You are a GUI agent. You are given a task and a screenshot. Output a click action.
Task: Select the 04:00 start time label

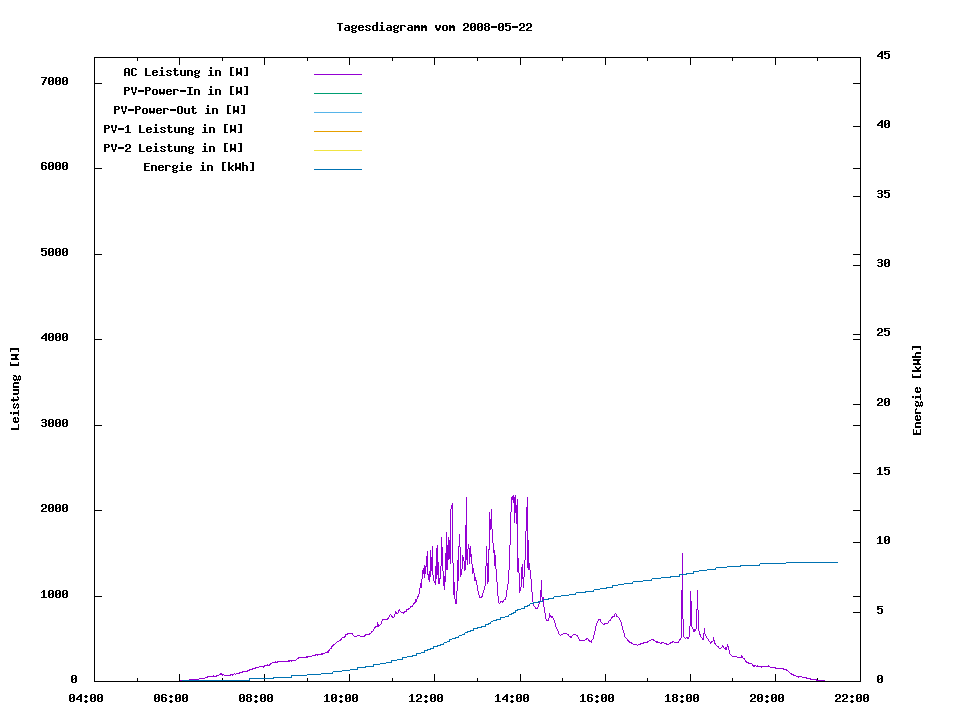point(85,698)
